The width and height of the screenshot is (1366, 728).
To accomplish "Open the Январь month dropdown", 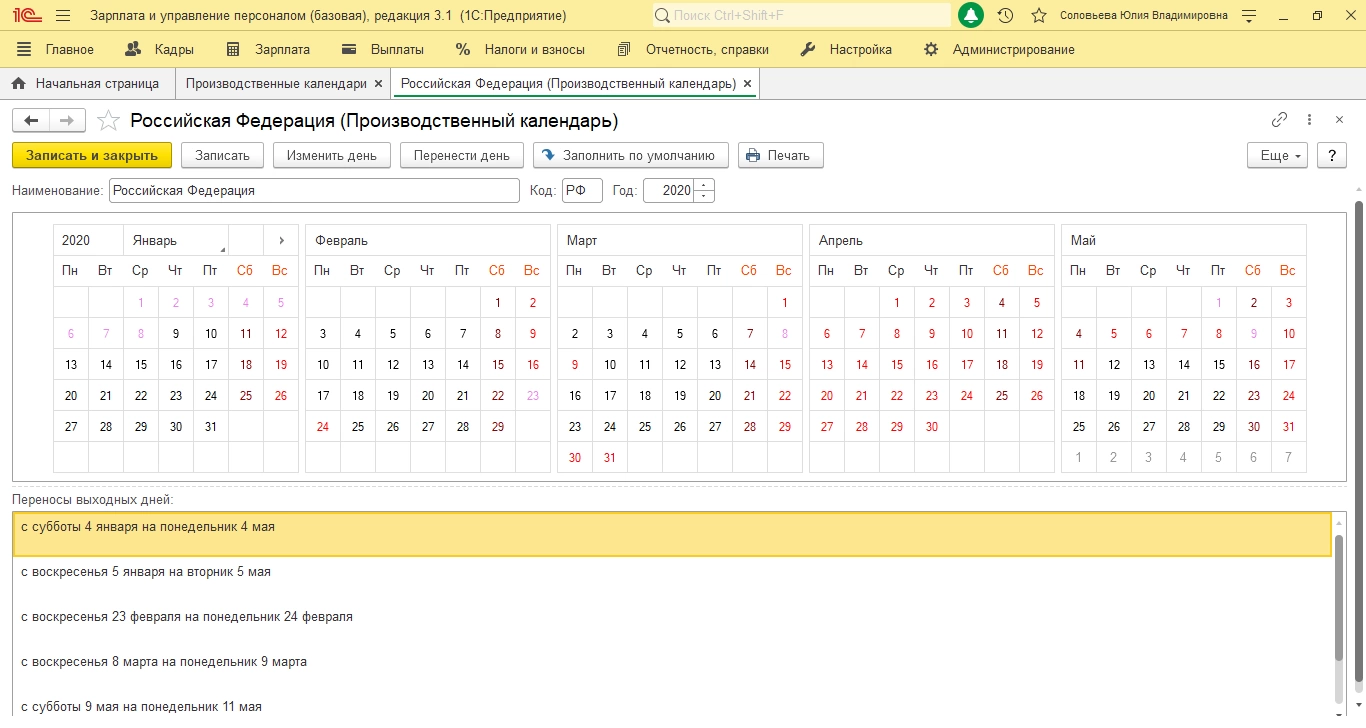I will coord(176,240).
